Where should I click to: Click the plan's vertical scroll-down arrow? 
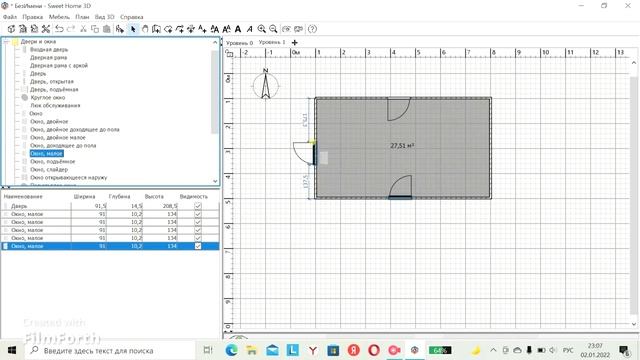click(633, 324)
